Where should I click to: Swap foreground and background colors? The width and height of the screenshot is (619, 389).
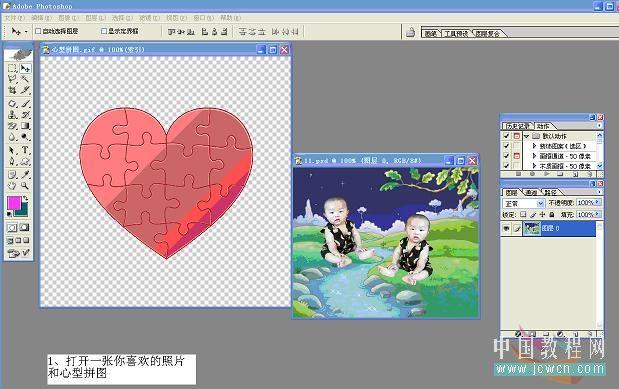(x=26, y=199)
